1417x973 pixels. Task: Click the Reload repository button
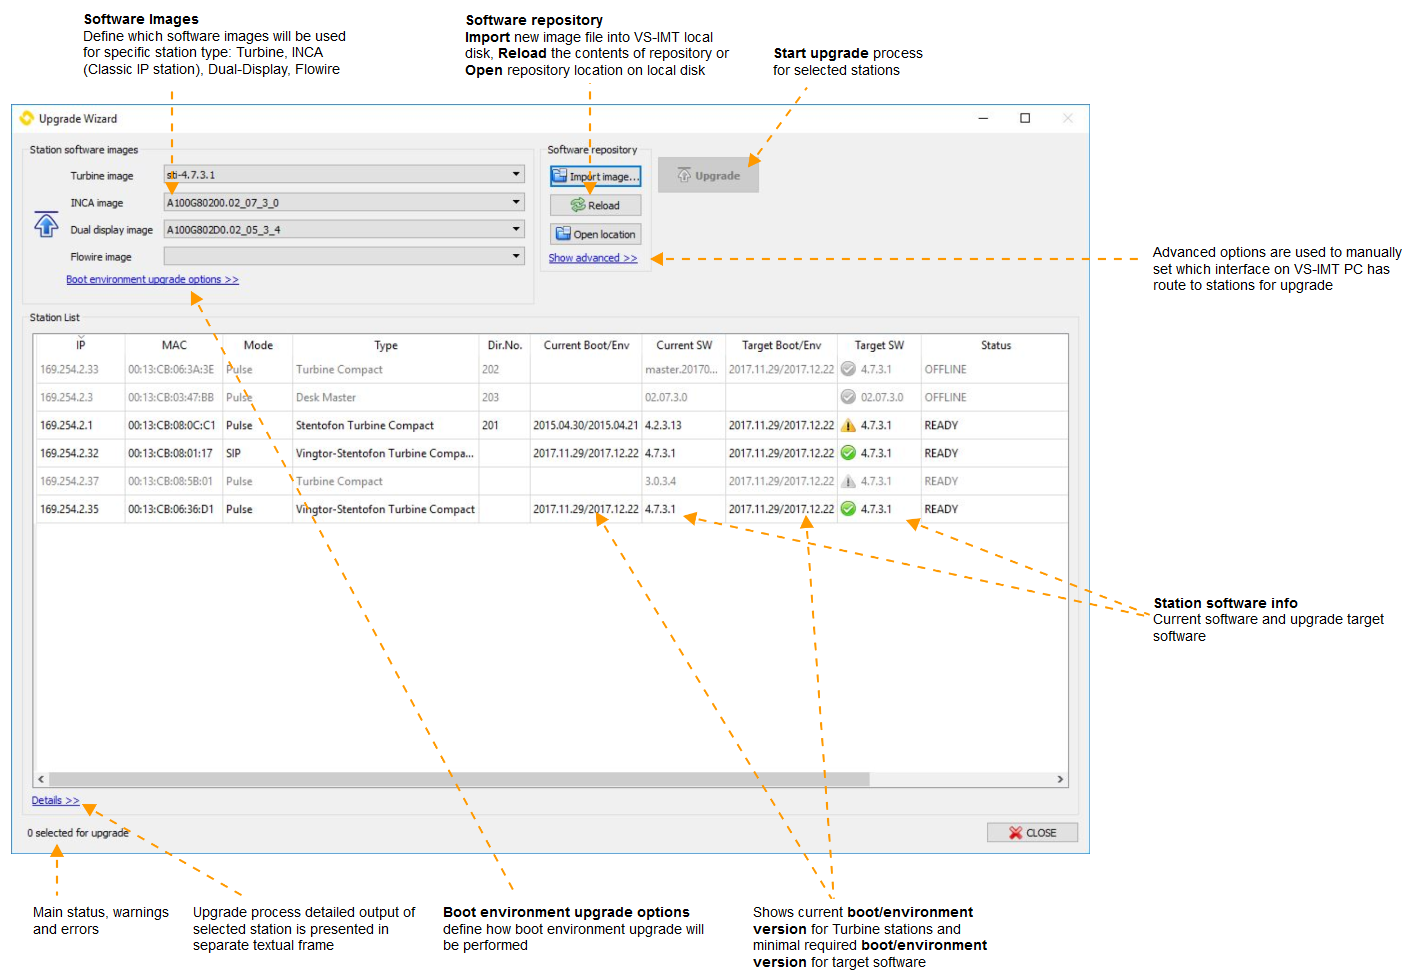[x=595, y=205]
